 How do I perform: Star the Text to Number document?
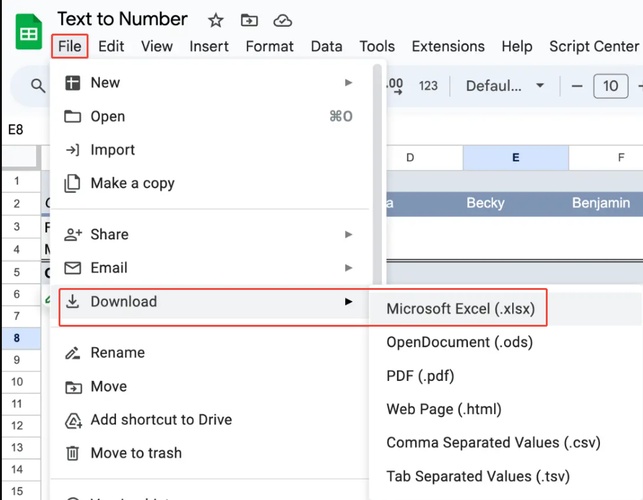coord(216,20)
